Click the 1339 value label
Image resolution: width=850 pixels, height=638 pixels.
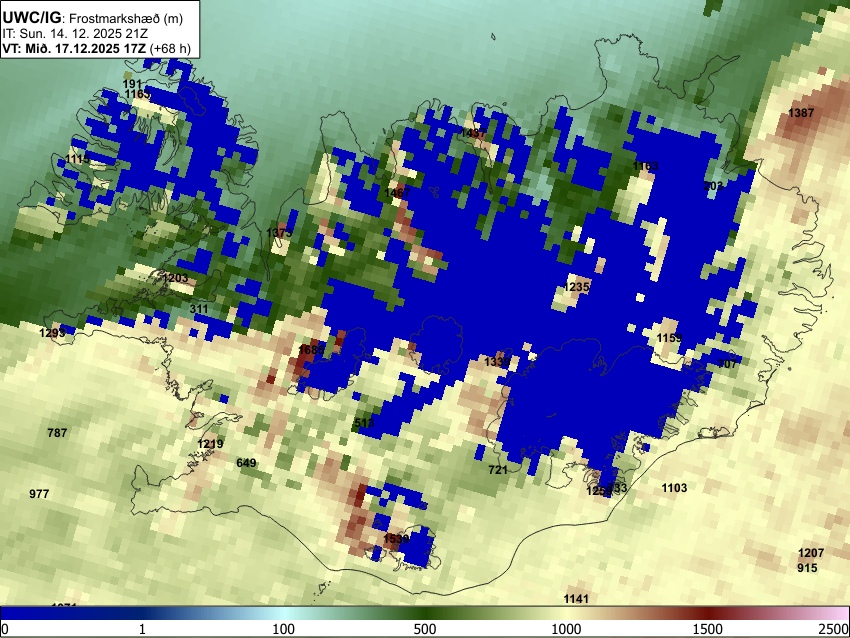[x=497, y=362]
